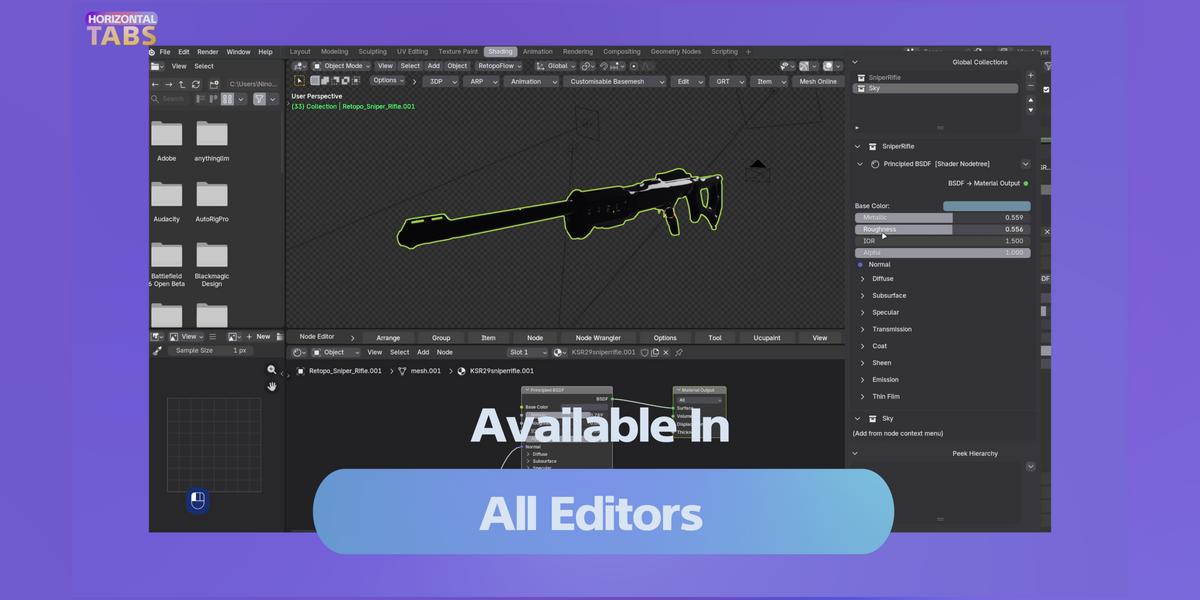Click the Node Wrangler button
Viewport: 1200px width, 600px height.
(598, 338)
